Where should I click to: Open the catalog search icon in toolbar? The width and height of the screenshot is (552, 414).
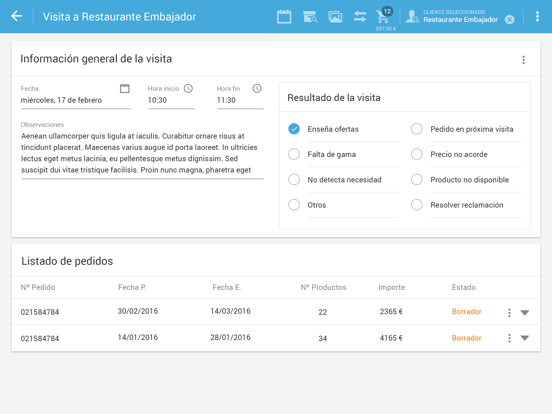pos(310,17)
